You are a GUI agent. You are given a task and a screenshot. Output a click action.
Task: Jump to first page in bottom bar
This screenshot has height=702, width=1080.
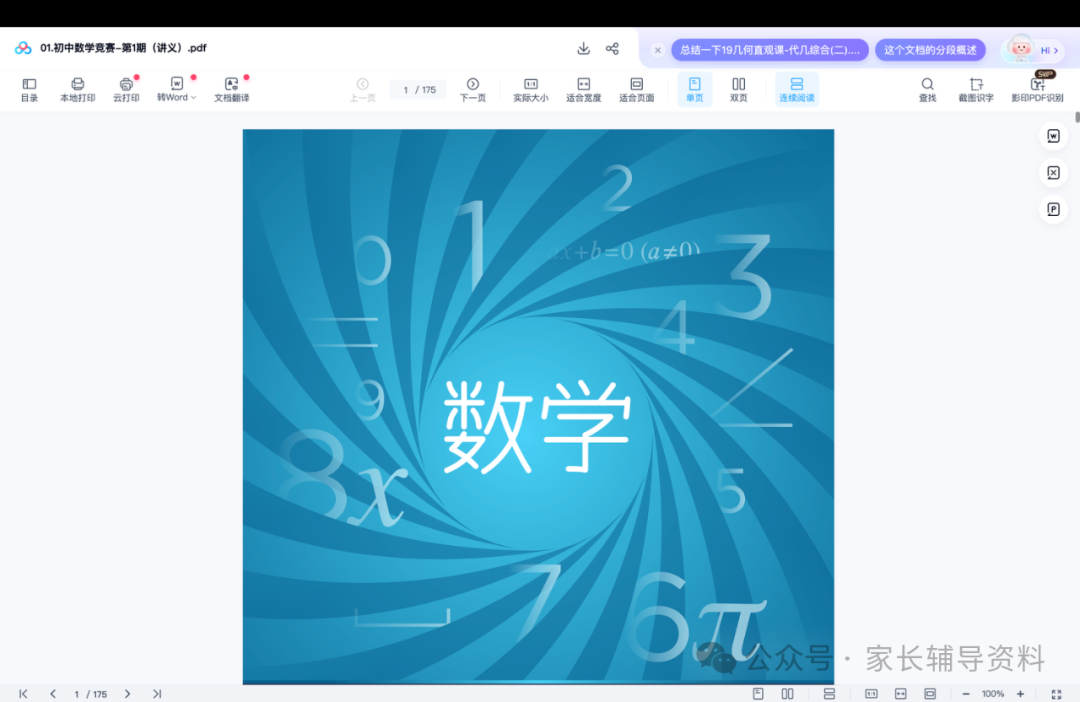click(23, 694)
